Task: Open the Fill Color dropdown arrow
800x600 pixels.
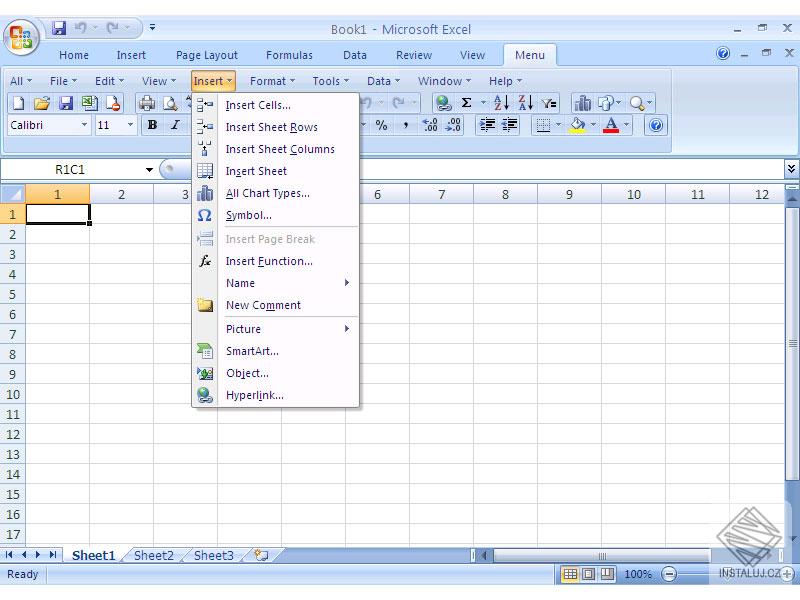Action: (593, 125)
